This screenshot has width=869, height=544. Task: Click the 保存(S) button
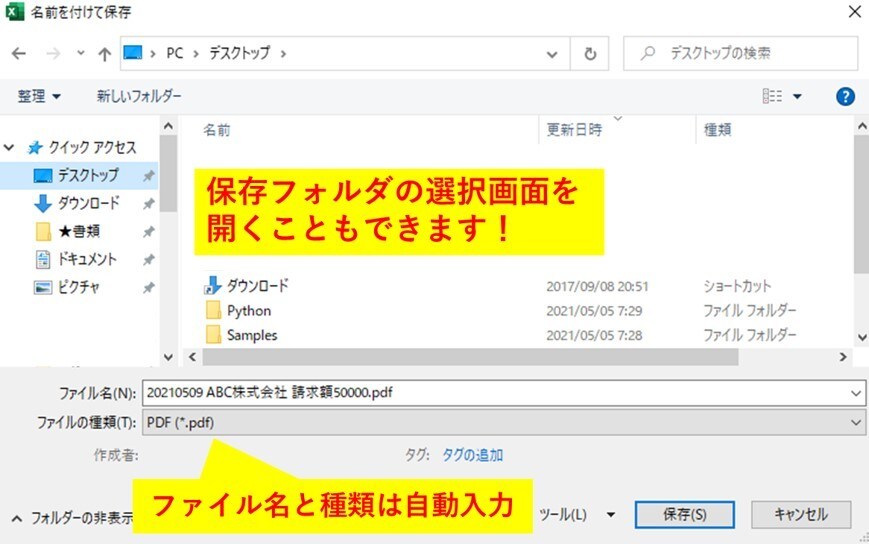point(684,515)
